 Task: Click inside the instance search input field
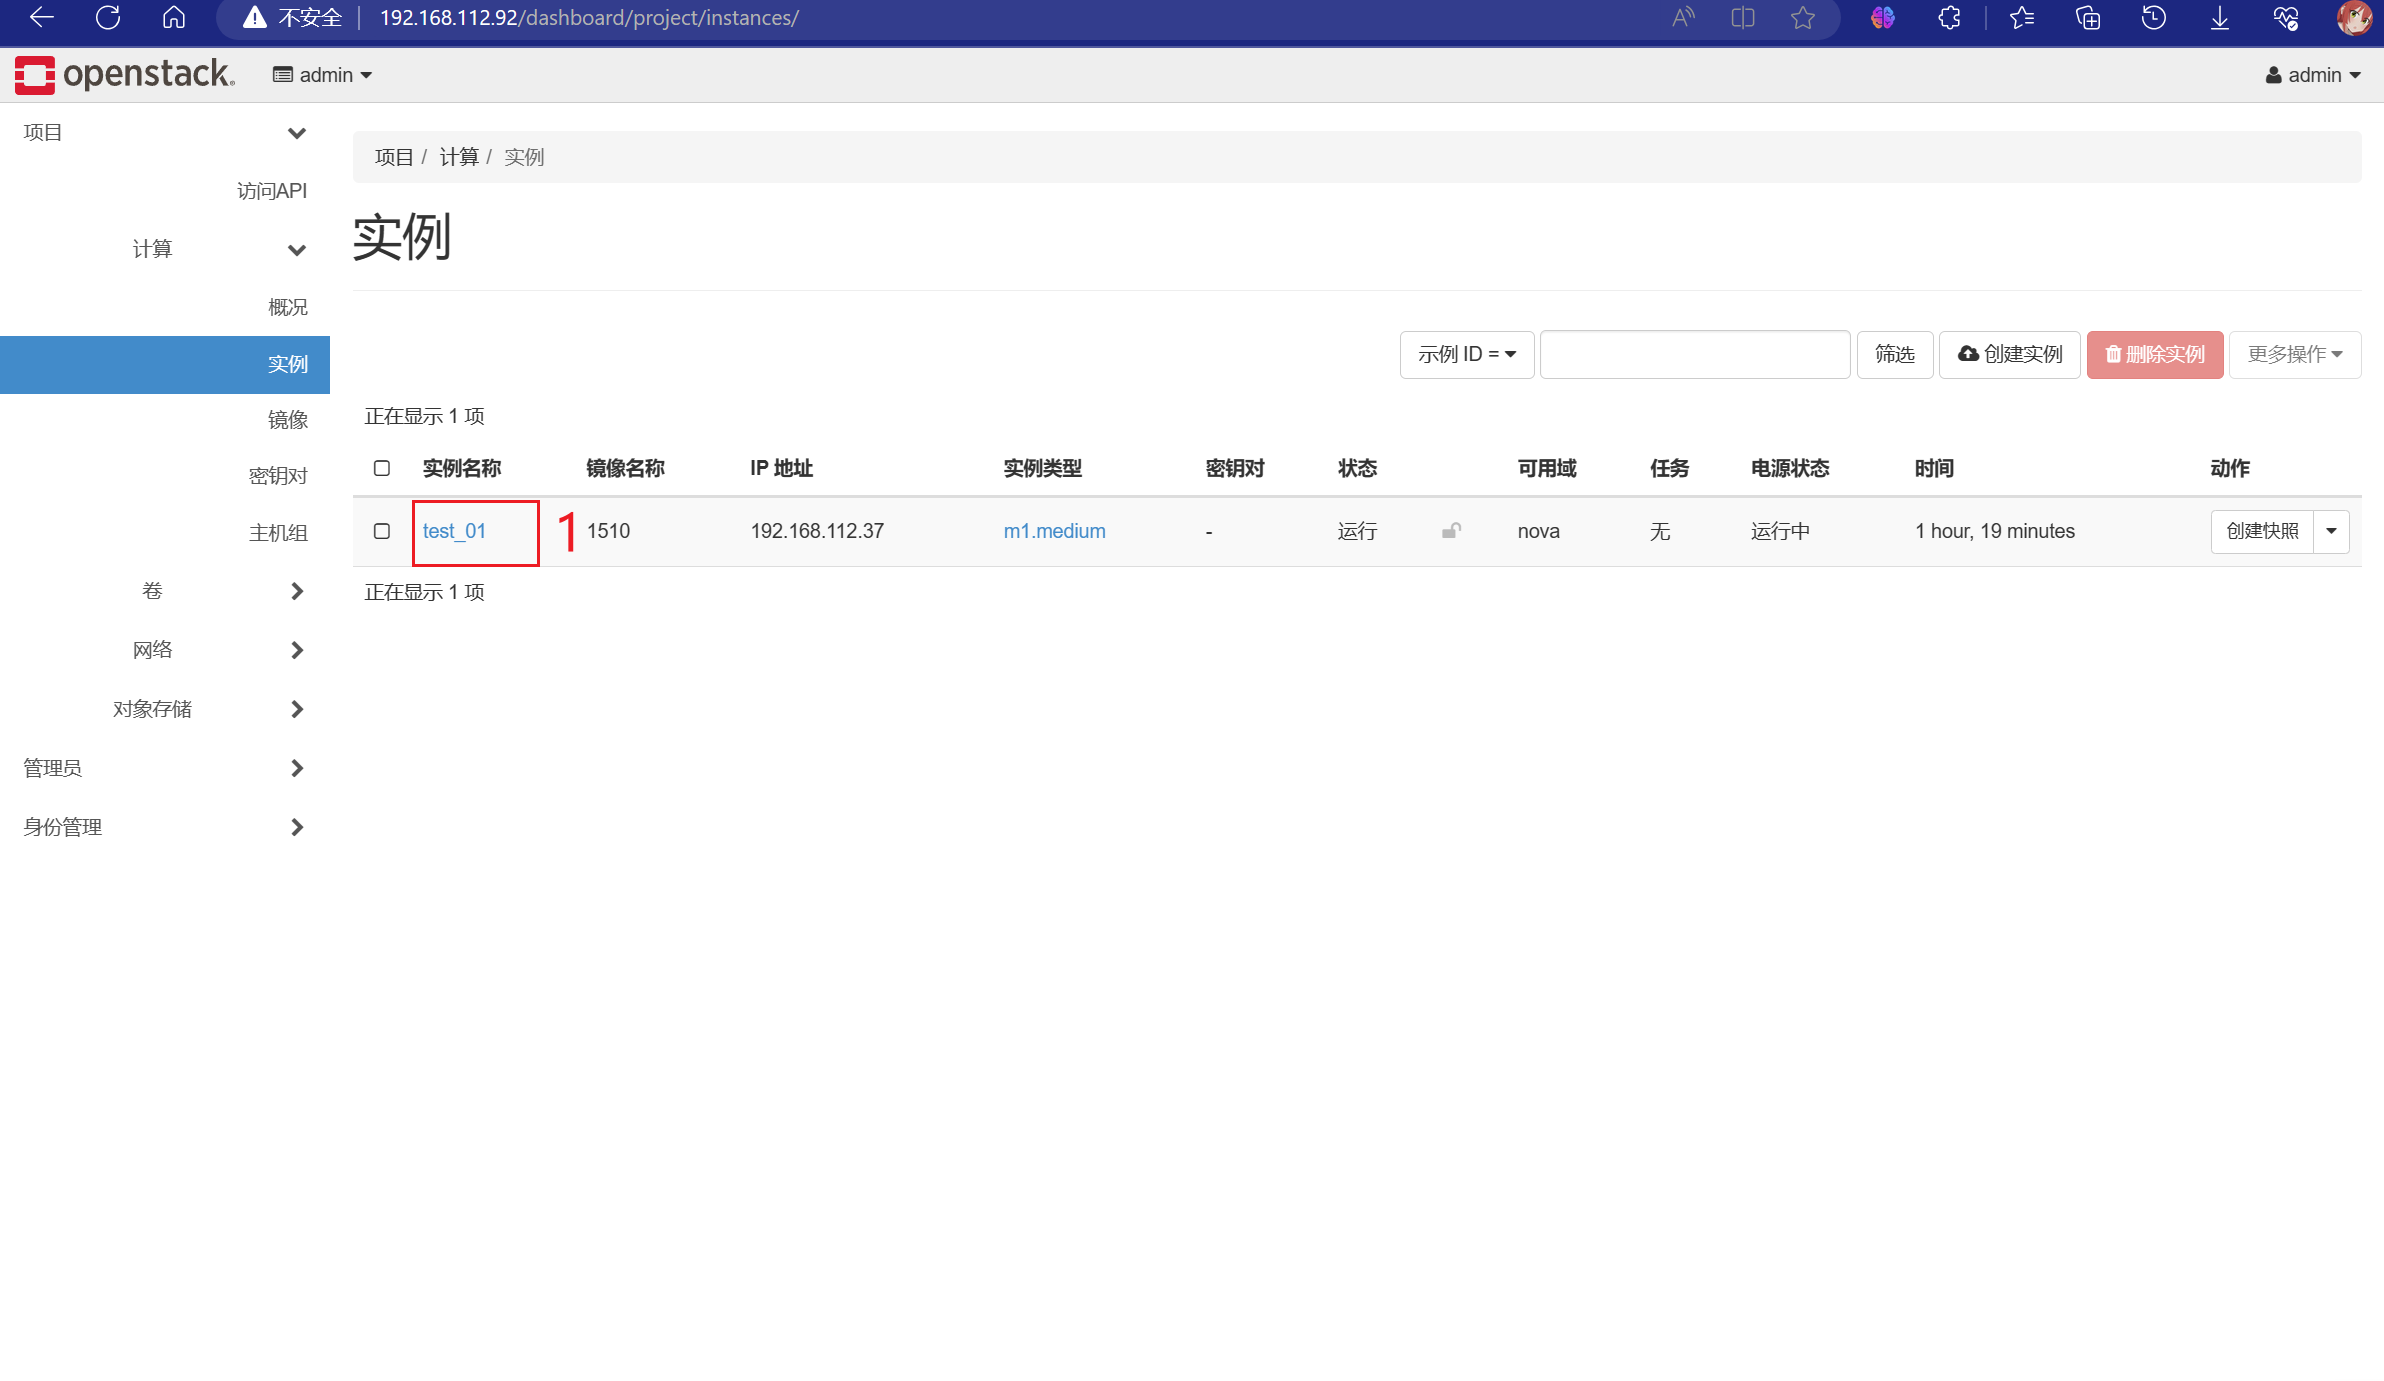1694,354
